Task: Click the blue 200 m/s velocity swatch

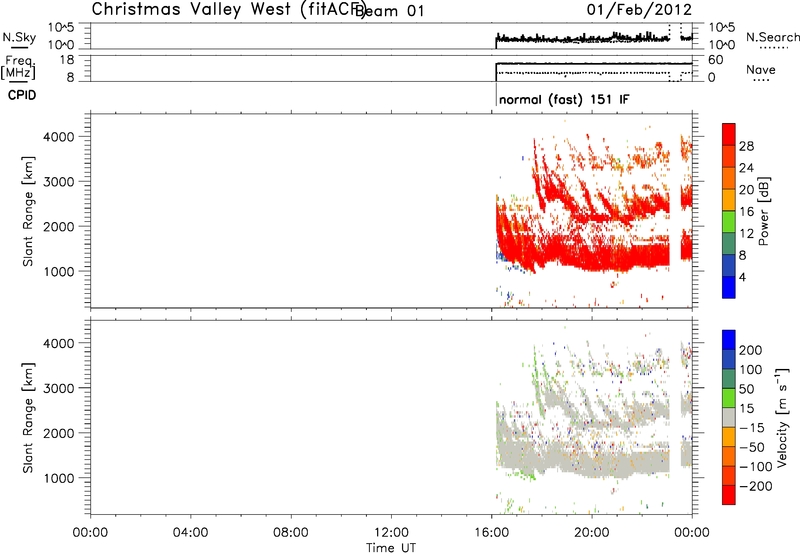Action: coord(729,340)
